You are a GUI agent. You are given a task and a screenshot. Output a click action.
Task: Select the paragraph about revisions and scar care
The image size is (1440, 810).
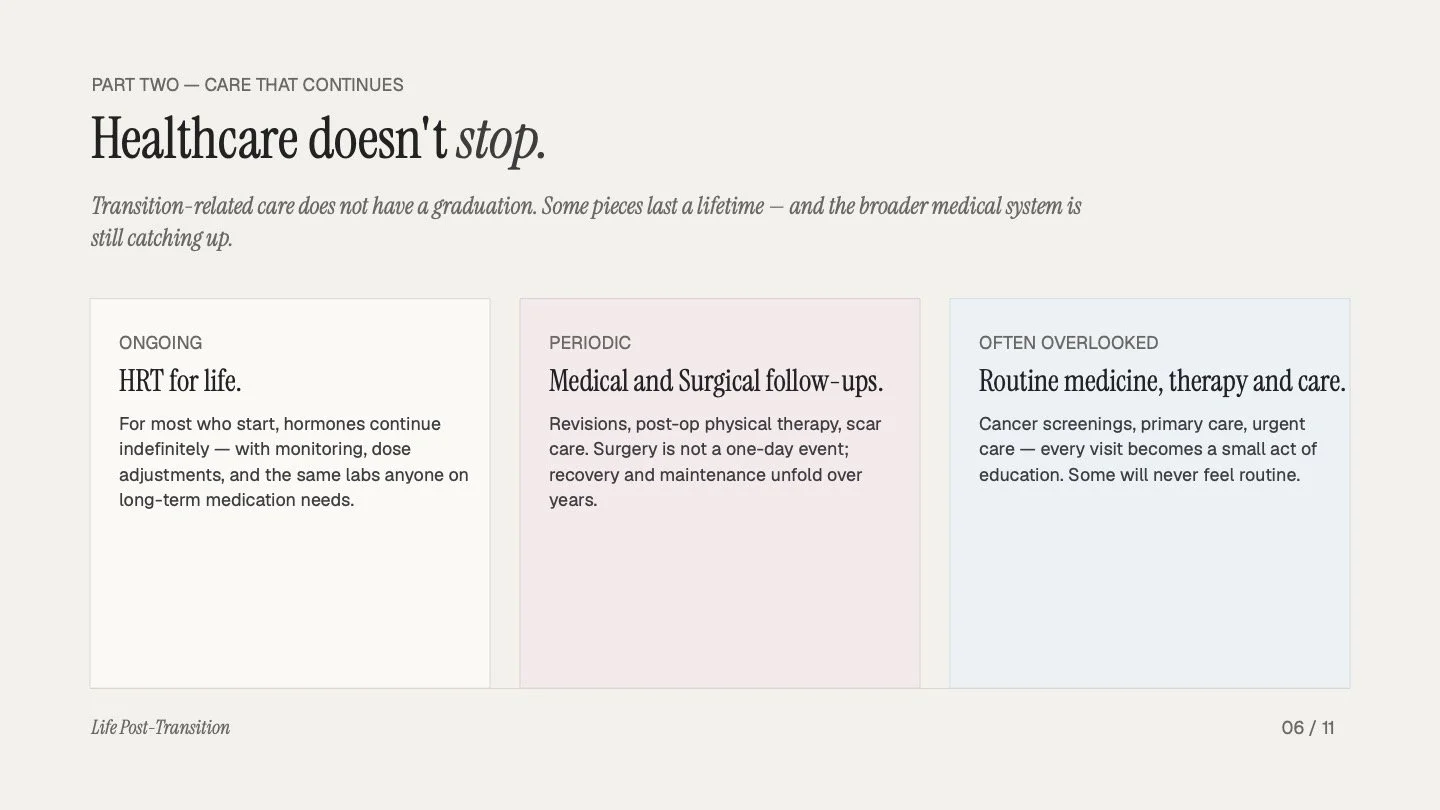715,462
